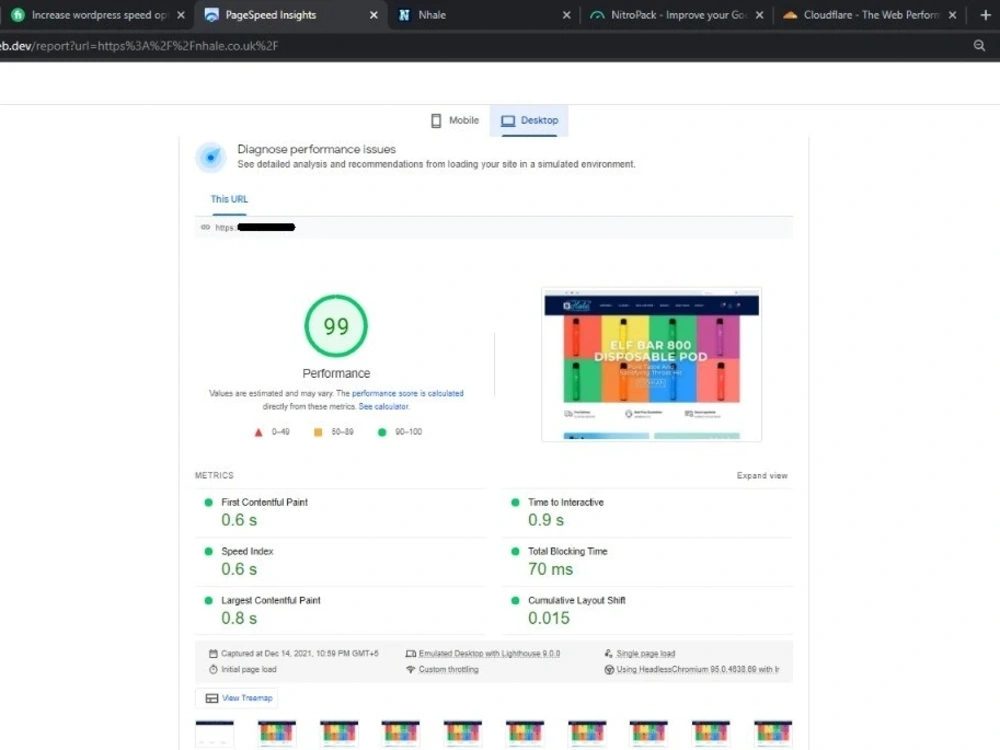Click the Speed Index metric label
Viewport: 1000px width, 750px height.
click(247, 552)
